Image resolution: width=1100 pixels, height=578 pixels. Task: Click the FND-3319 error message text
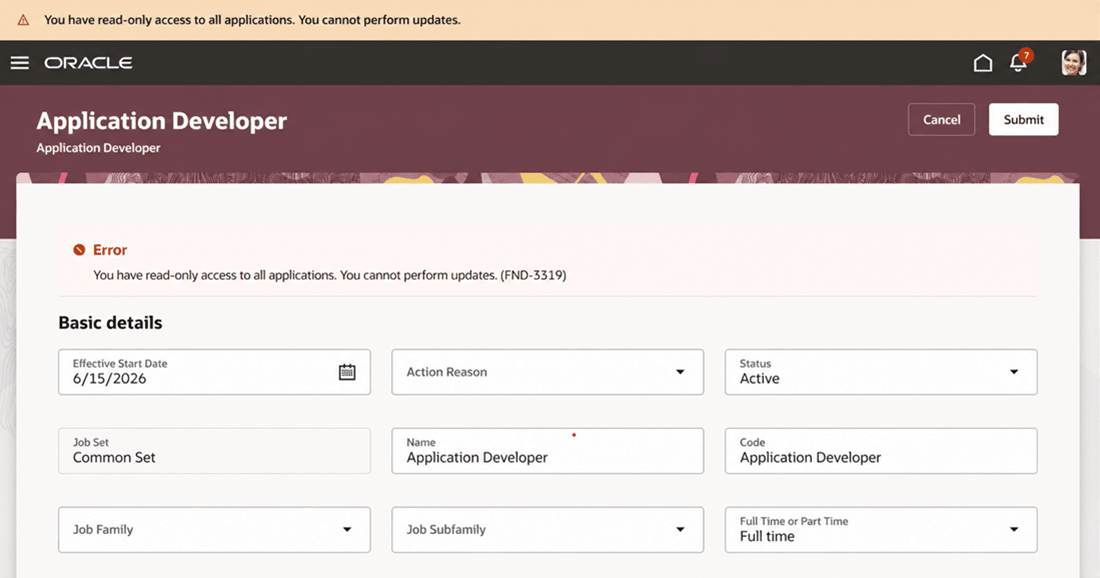click(330, 275)
